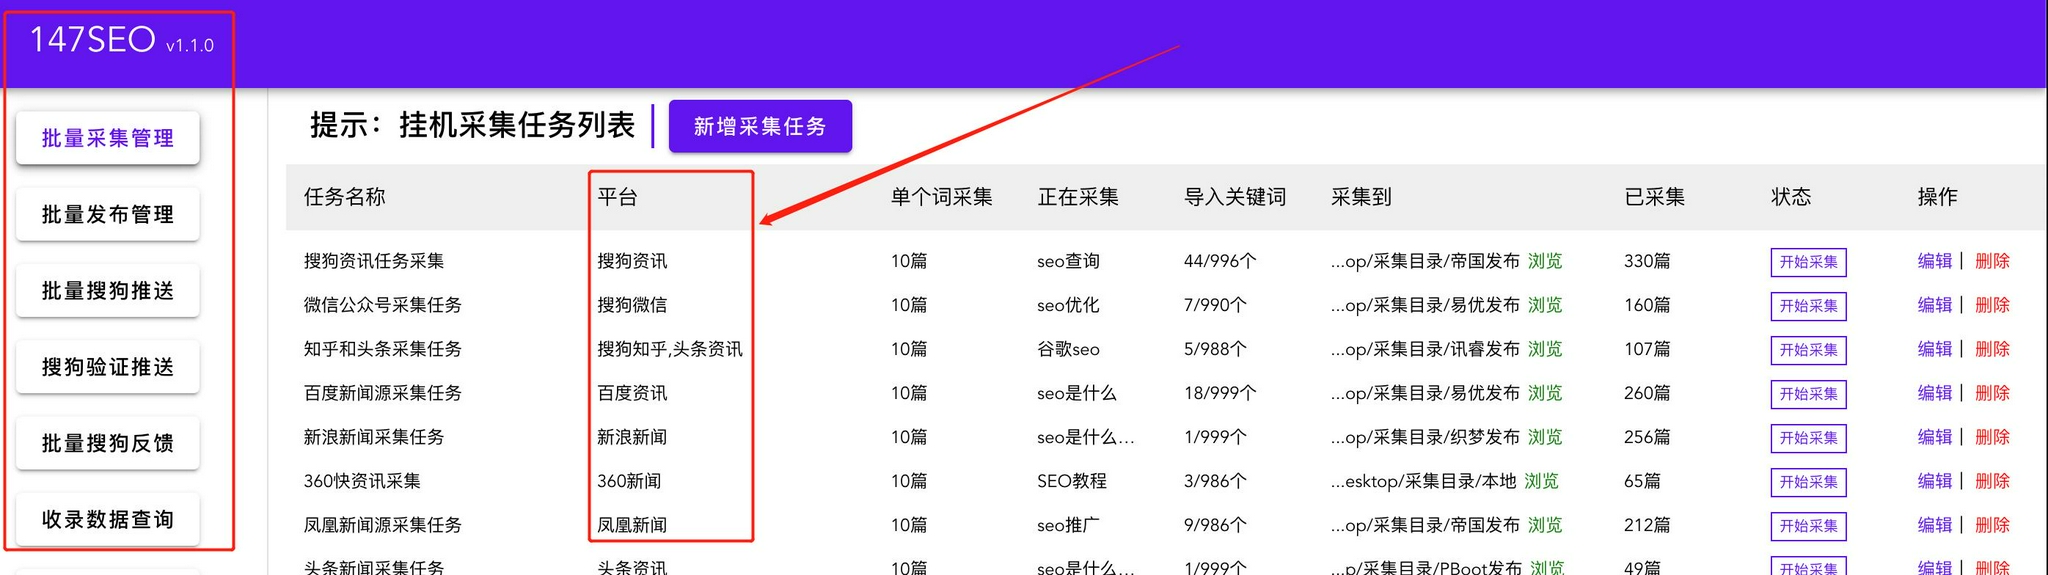The height and width of the screenshot is (575, 2048).
Task: Edit the 微信公众号采集任务 task
Action: 1935,305
